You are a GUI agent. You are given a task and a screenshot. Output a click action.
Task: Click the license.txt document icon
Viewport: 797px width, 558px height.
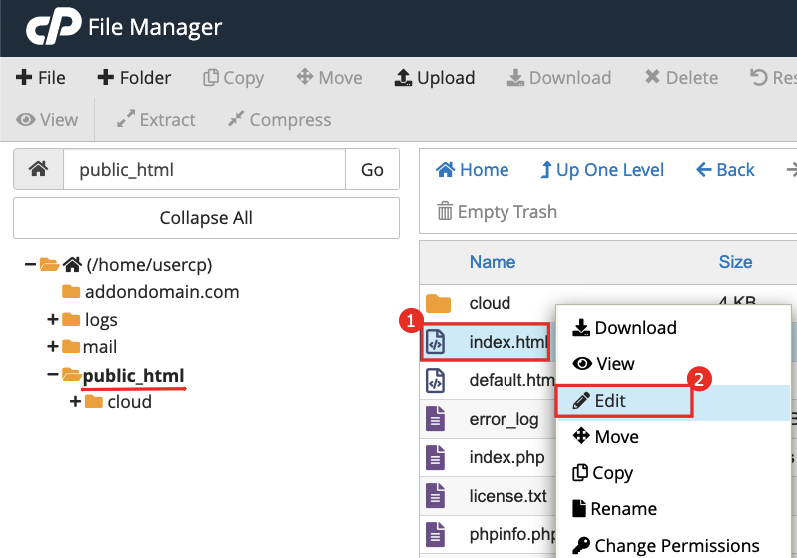click(435, 496)
